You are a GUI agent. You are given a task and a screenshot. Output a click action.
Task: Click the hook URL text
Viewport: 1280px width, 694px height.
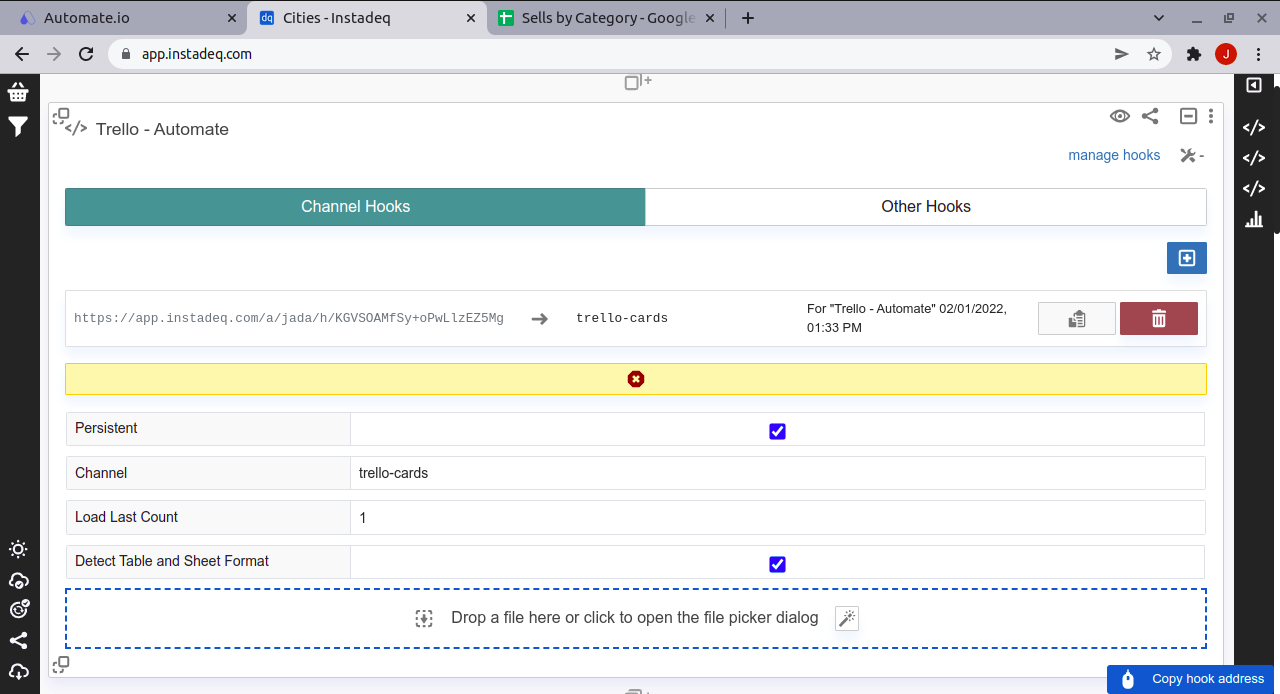(289, 318)
